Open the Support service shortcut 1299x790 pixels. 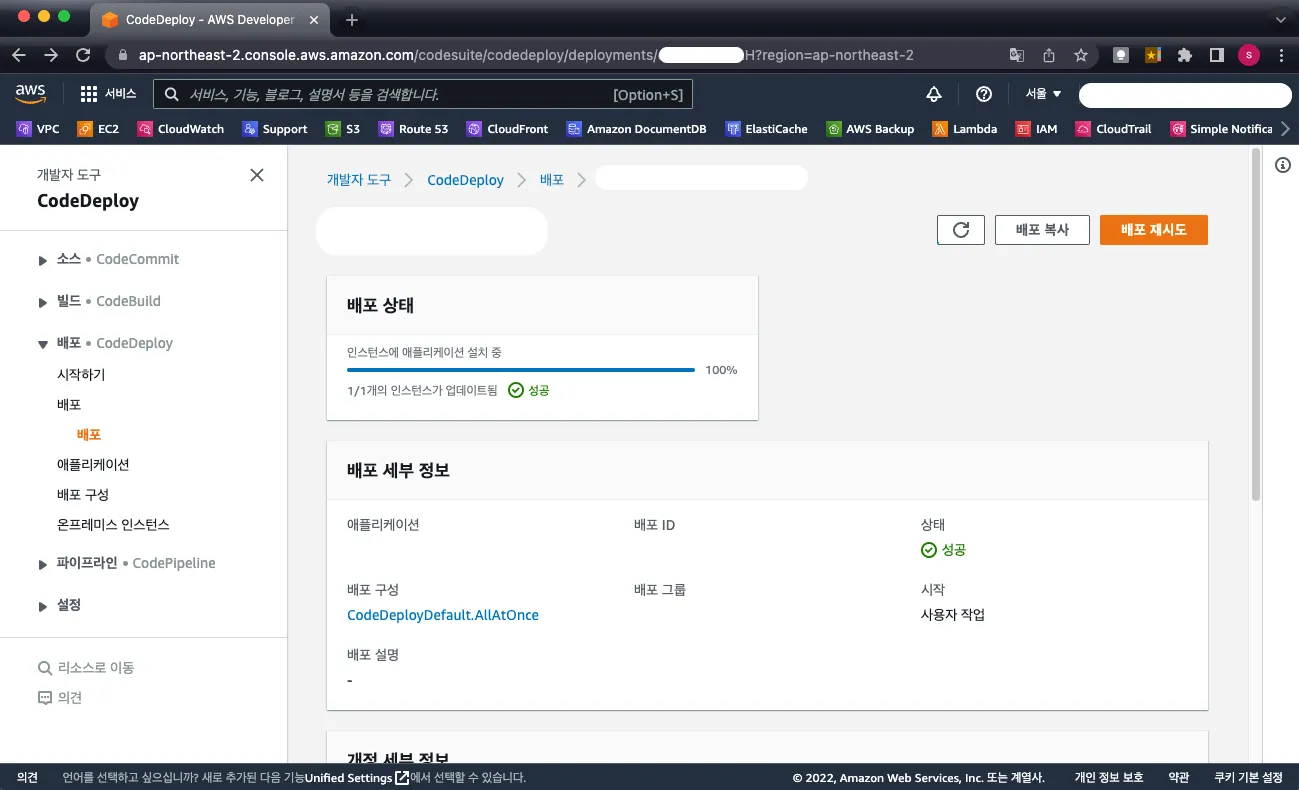(274, 129)
